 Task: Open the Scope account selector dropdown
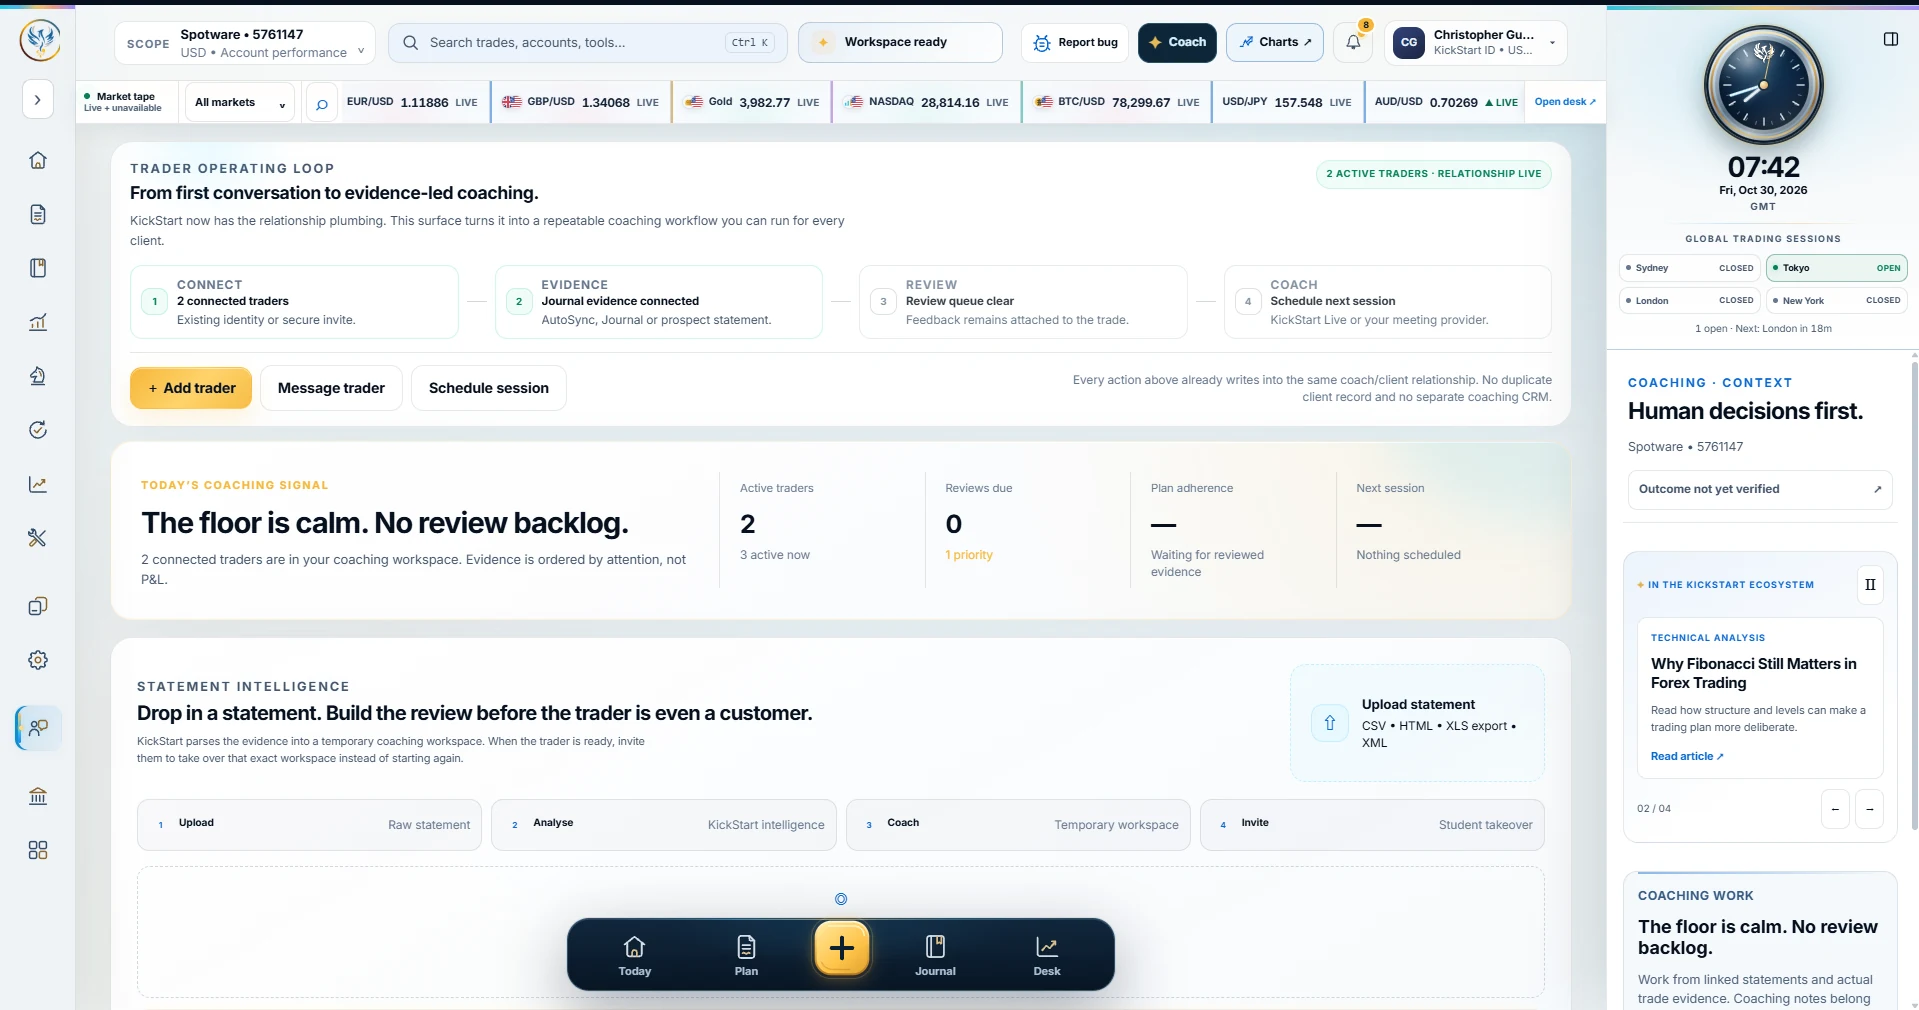tap(245, 43)
